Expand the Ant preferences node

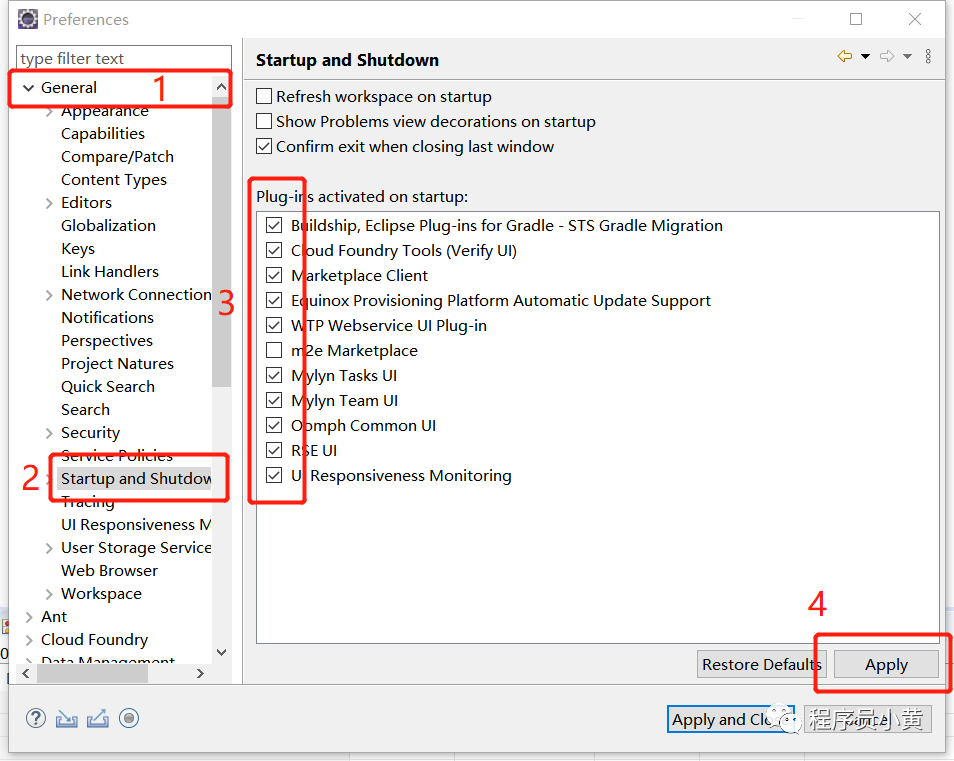[x=29, y=617]
